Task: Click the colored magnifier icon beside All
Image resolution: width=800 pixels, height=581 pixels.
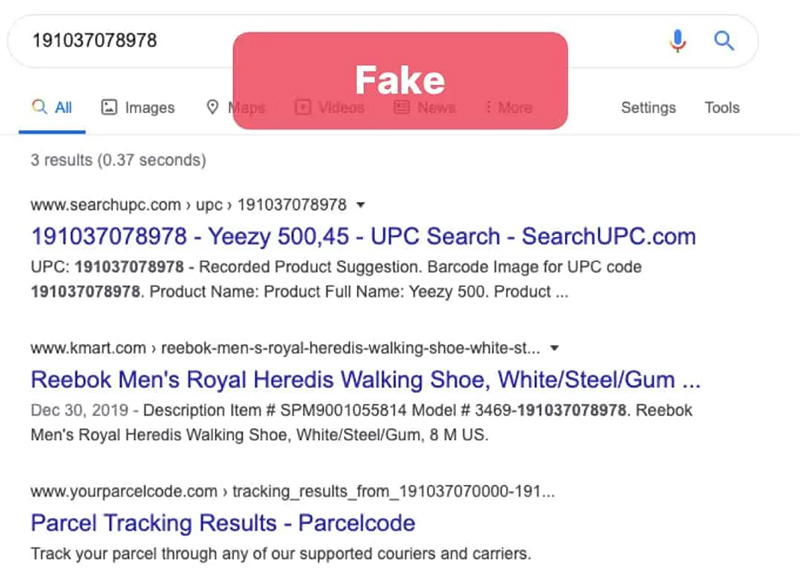Action: point(39,107)
